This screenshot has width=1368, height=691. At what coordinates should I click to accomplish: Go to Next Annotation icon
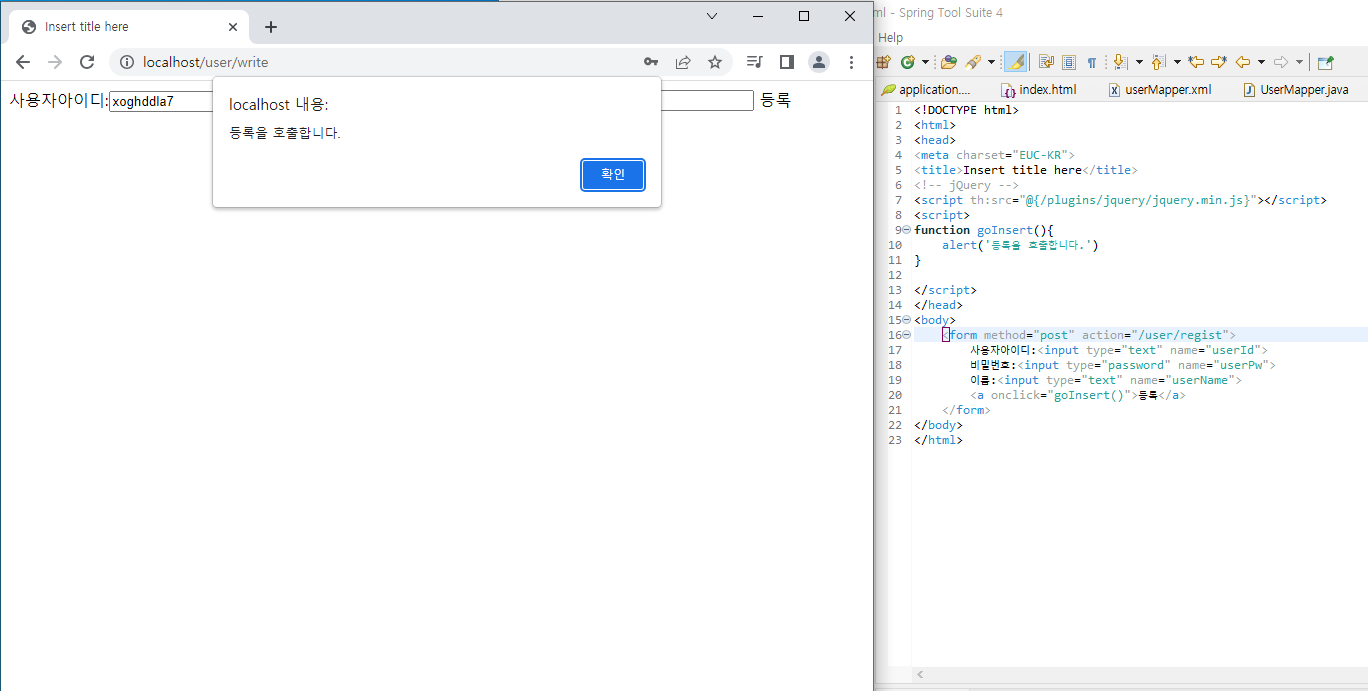[x=1120, y=62]
